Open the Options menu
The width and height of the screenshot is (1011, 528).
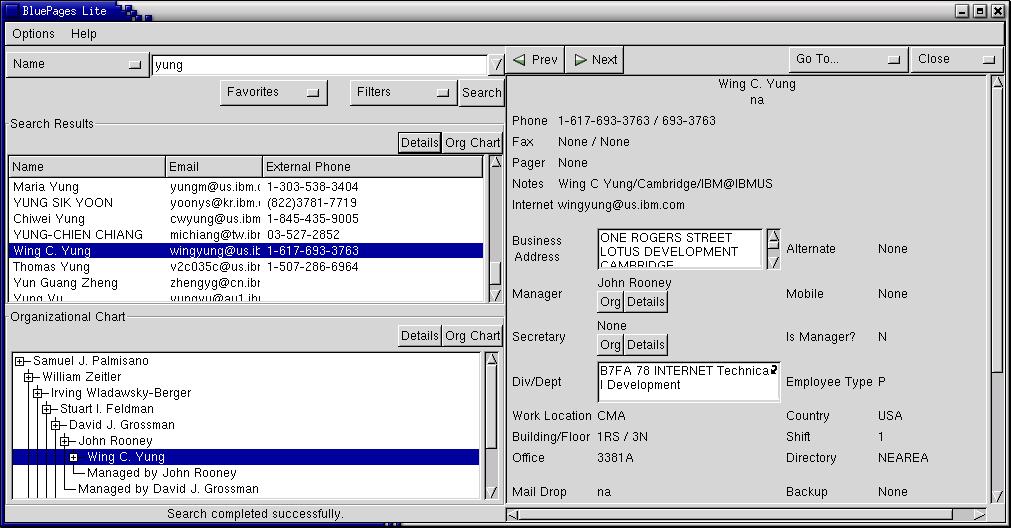34,34
